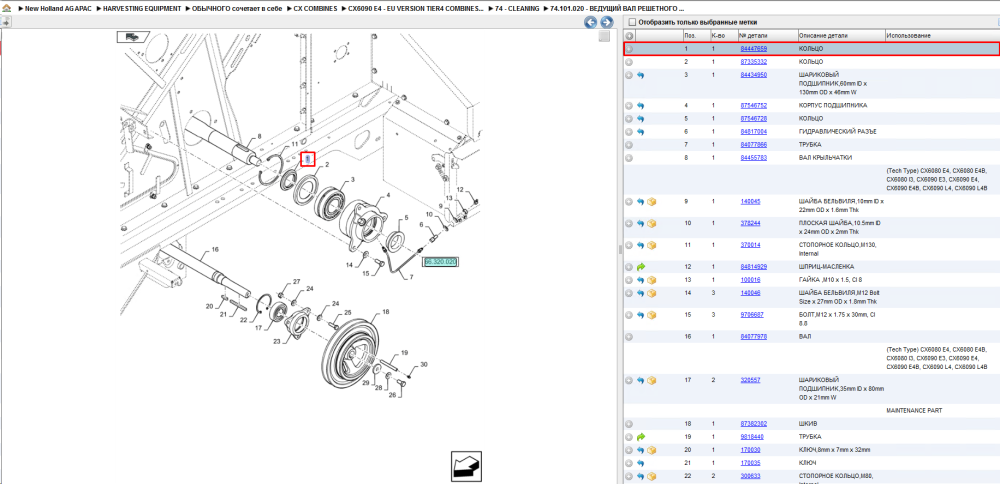The height and width of the screenshot is (484, 1000).
Task: Open part number link 84817004
Action: coord(753,131)
